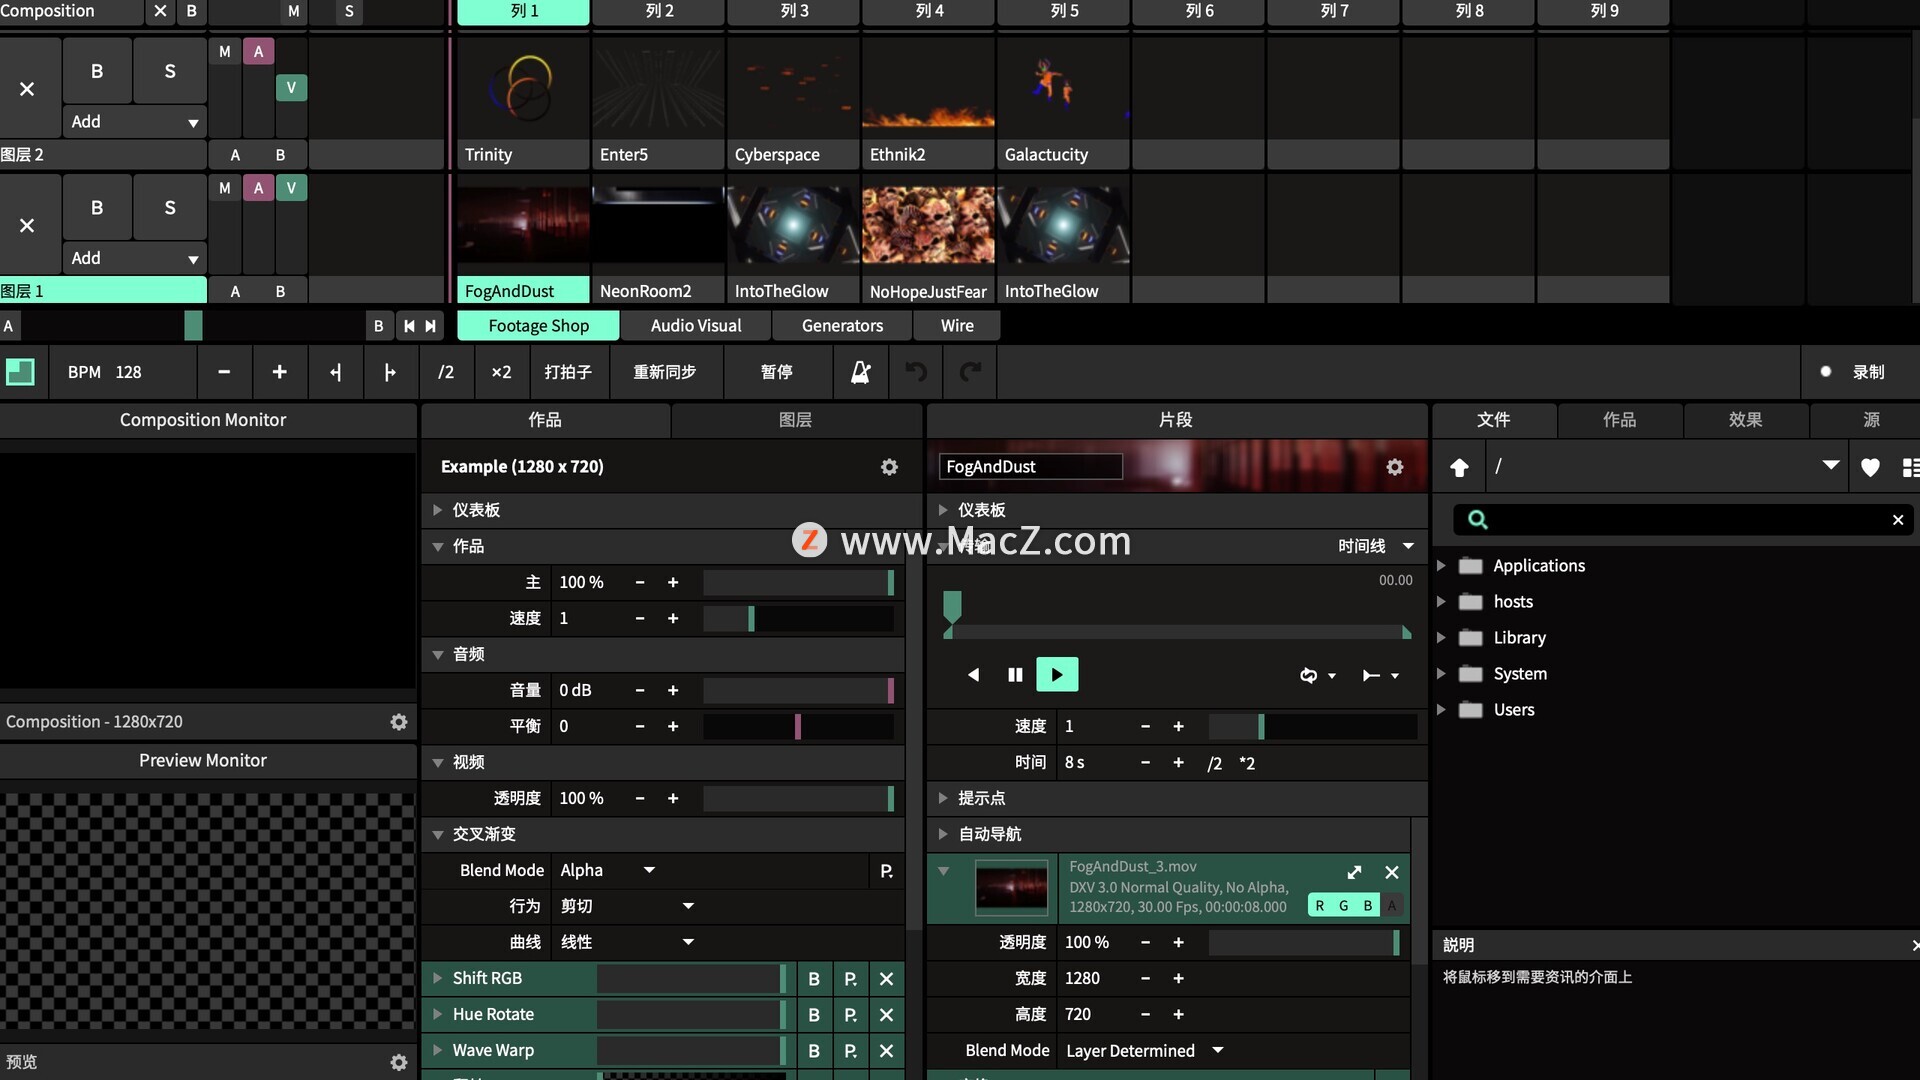Screen dimensions: 1920x1080
Task: Expand the FogAndDust_3.mov thumbnail view
Action: coord(1354,872)
